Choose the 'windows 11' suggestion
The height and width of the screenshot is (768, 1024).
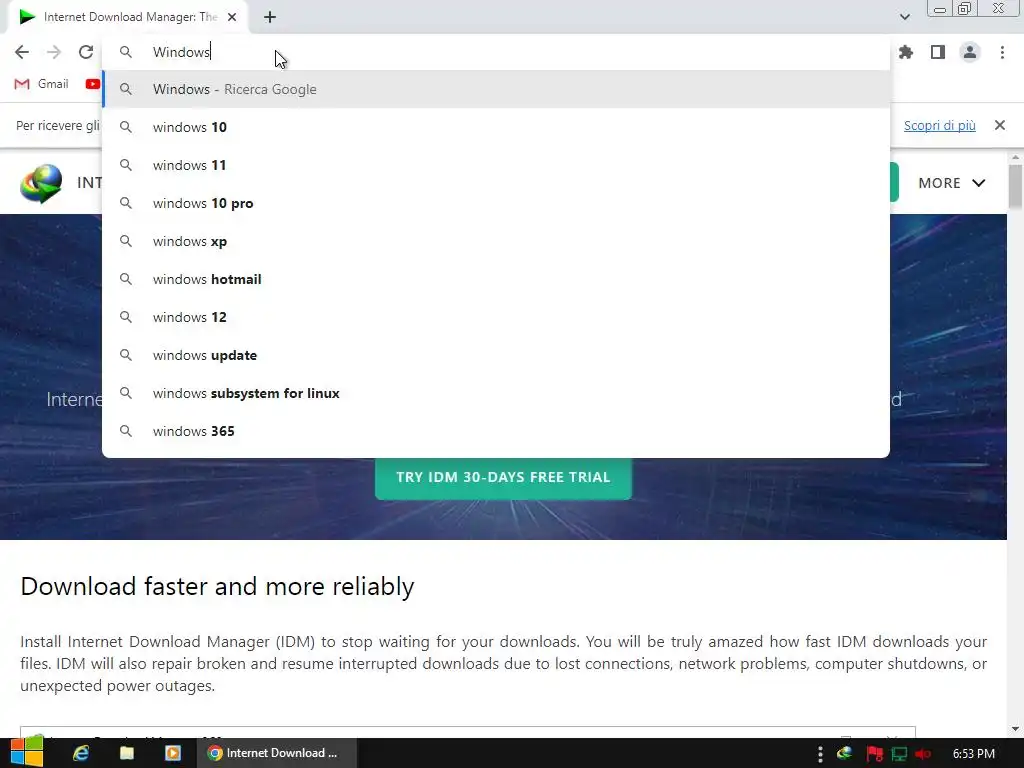tap(496, 165)
